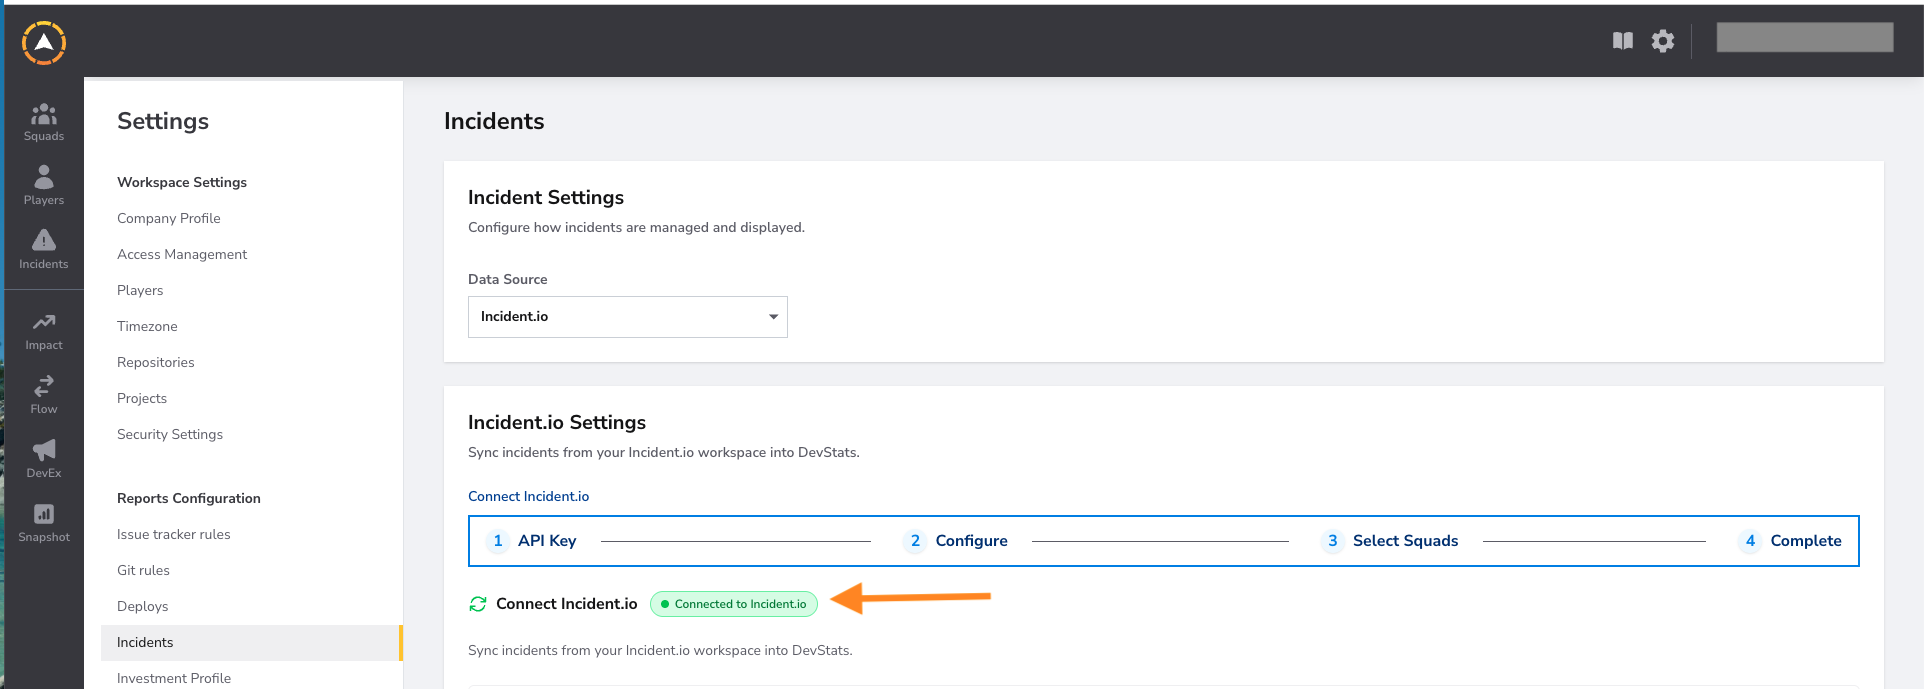Open the Impact sidebar section

pos(44,332)
